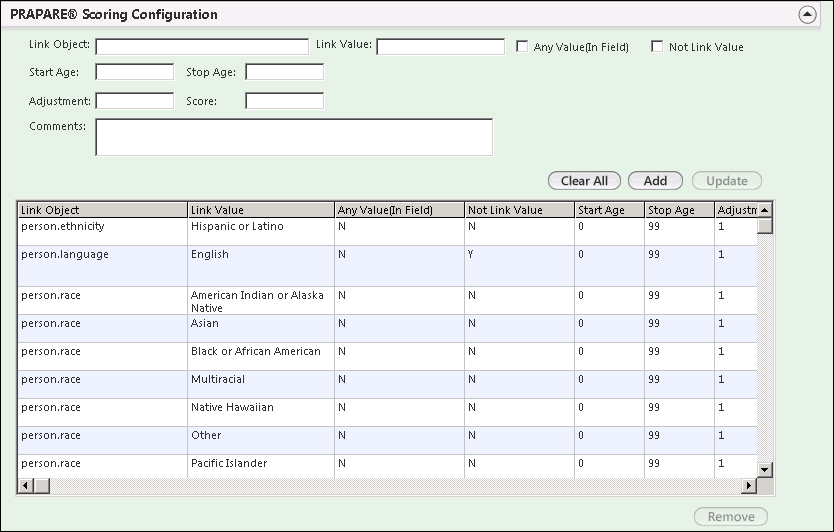Click the Link Object input field

coord(202,46)
